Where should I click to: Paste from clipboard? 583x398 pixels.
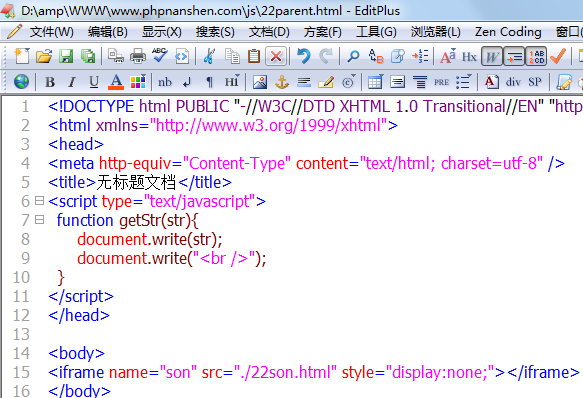[x=254, y=56]
